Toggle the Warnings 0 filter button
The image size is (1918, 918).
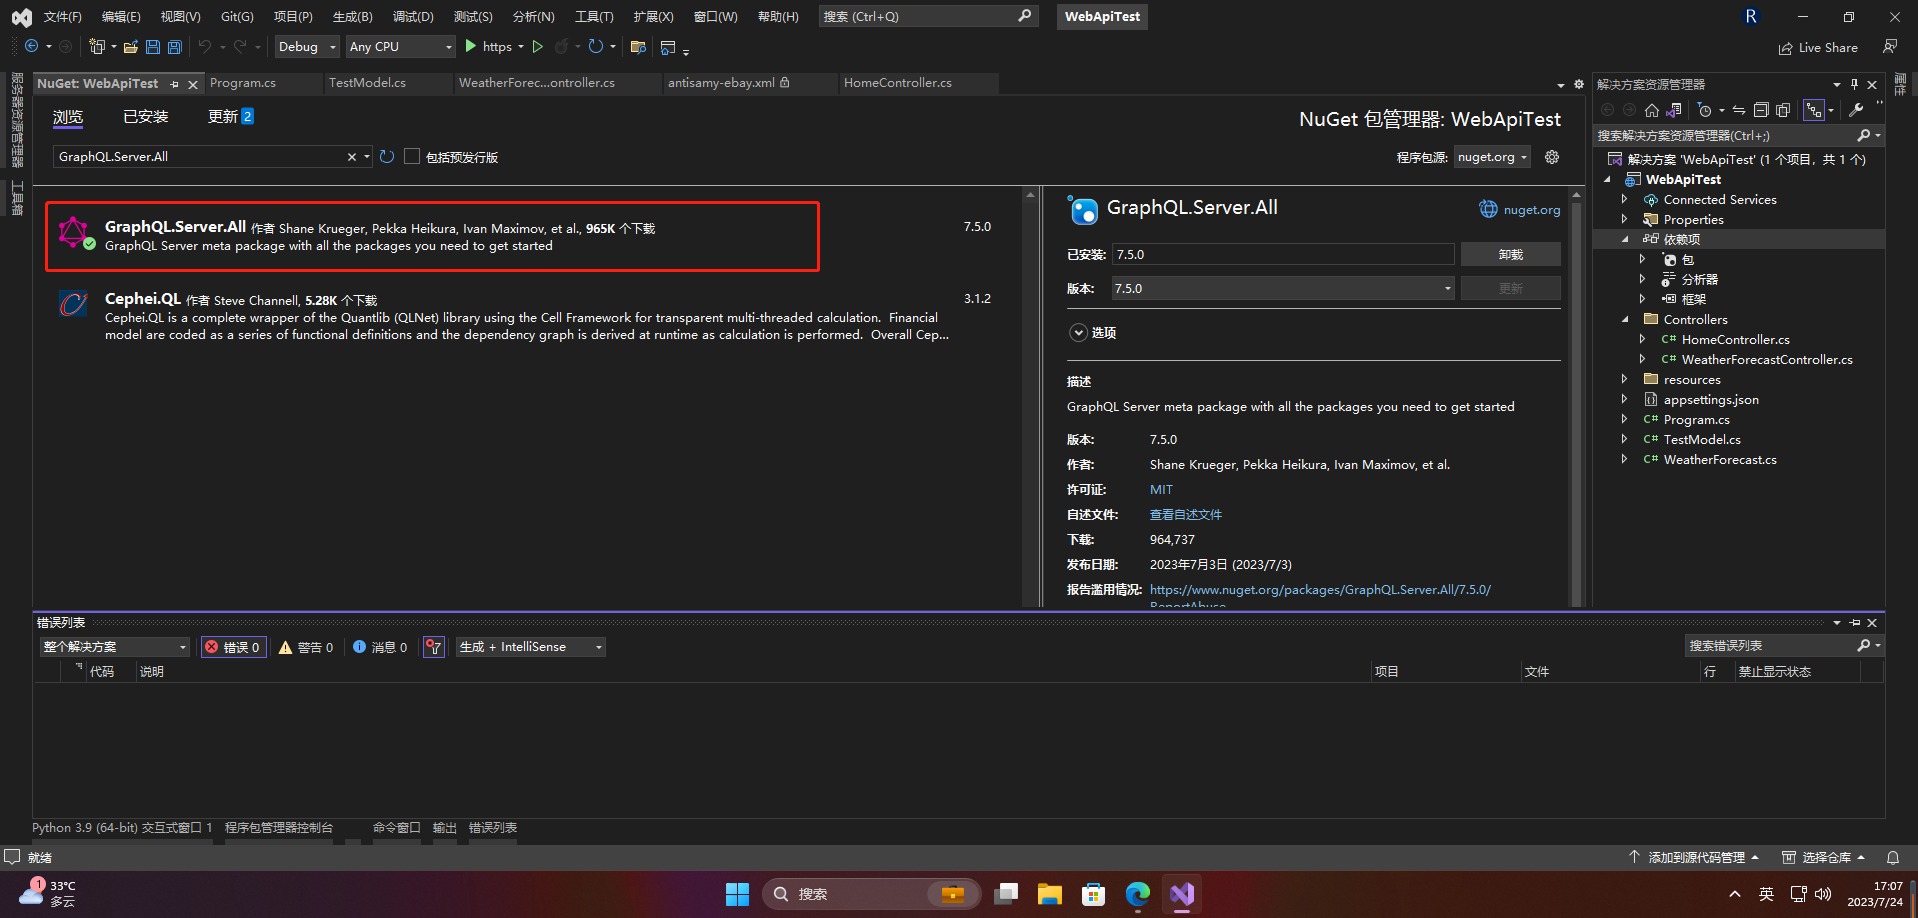[x=306, y=647]
